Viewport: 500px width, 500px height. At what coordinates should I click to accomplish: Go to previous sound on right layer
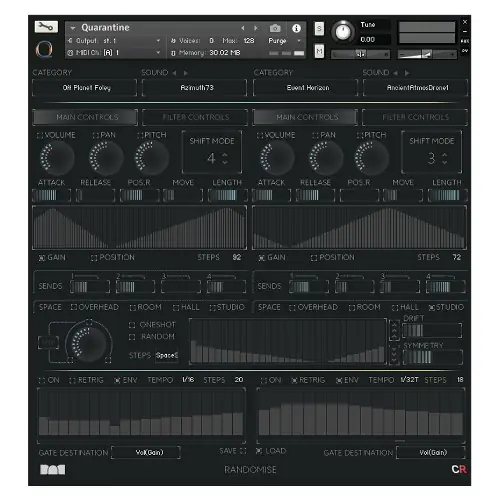[395, 73]
